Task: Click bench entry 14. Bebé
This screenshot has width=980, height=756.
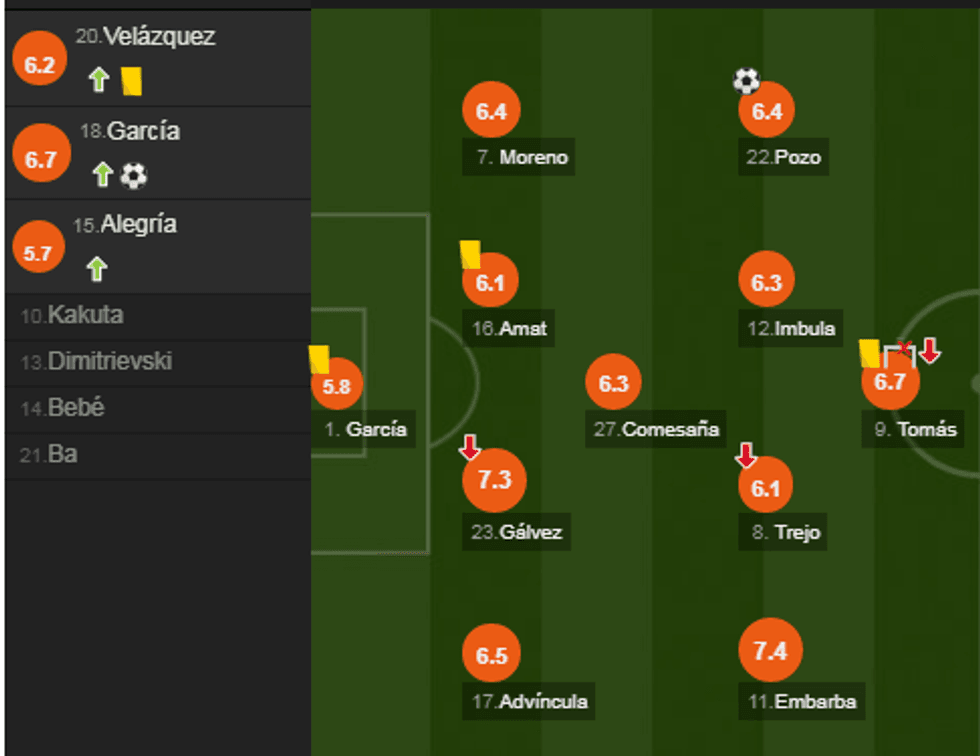Action: 63,408
